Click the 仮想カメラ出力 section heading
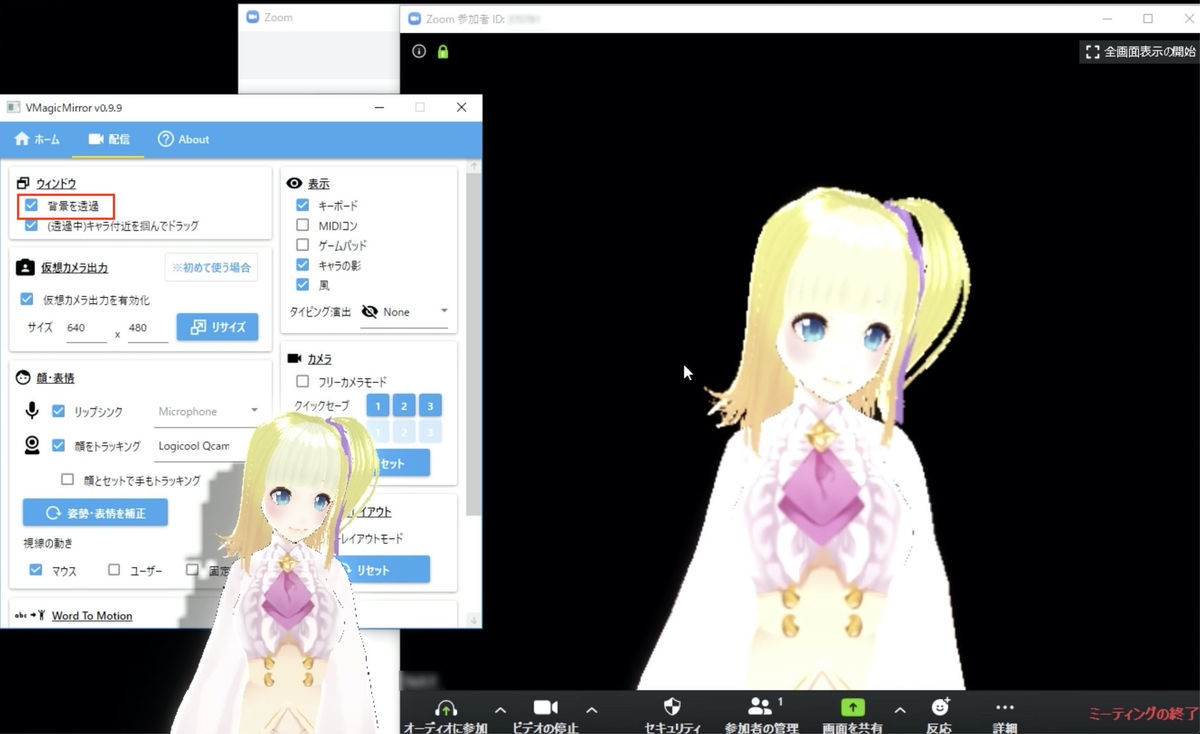This screenshot has width=1200, height=734. pos(75,268)
